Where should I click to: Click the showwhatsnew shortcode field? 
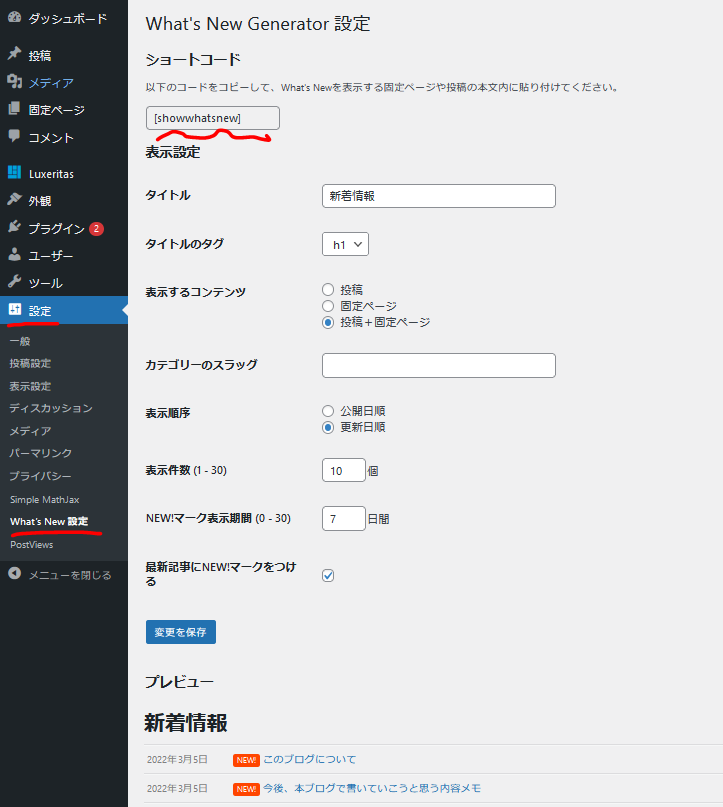[x=213, y=118]
